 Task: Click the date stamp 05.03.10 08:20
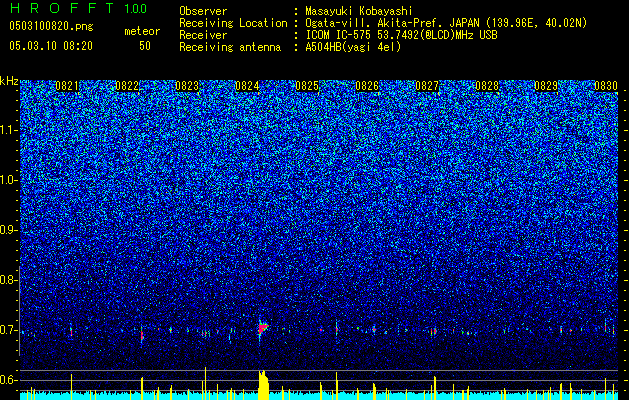point(51,46)
